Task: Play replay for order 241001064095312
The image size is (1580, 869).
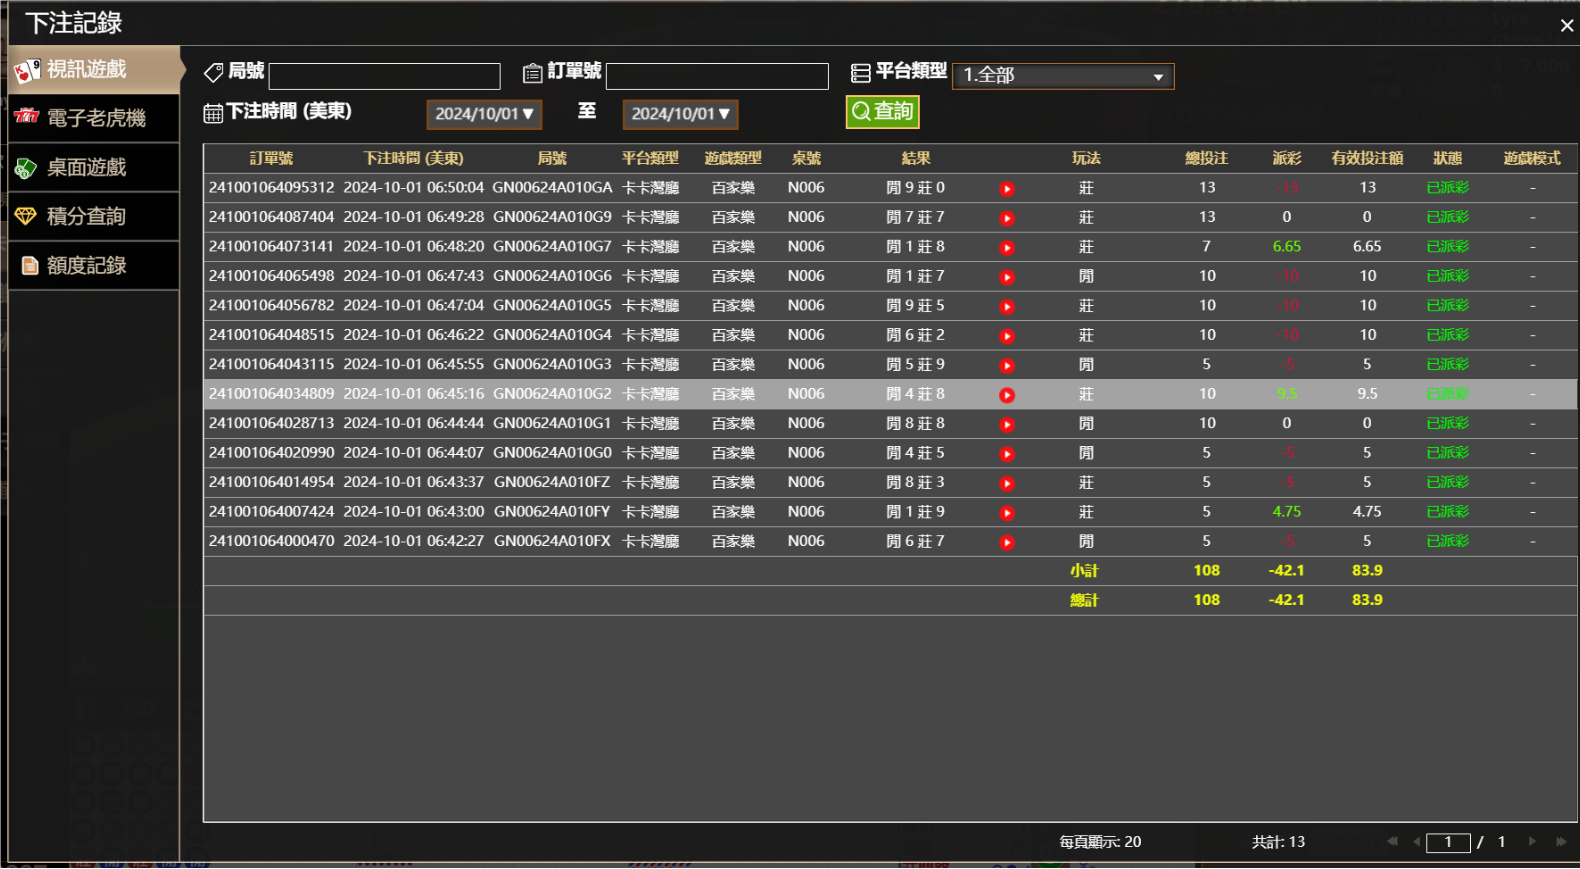Action: click(x=1007, y=189)
